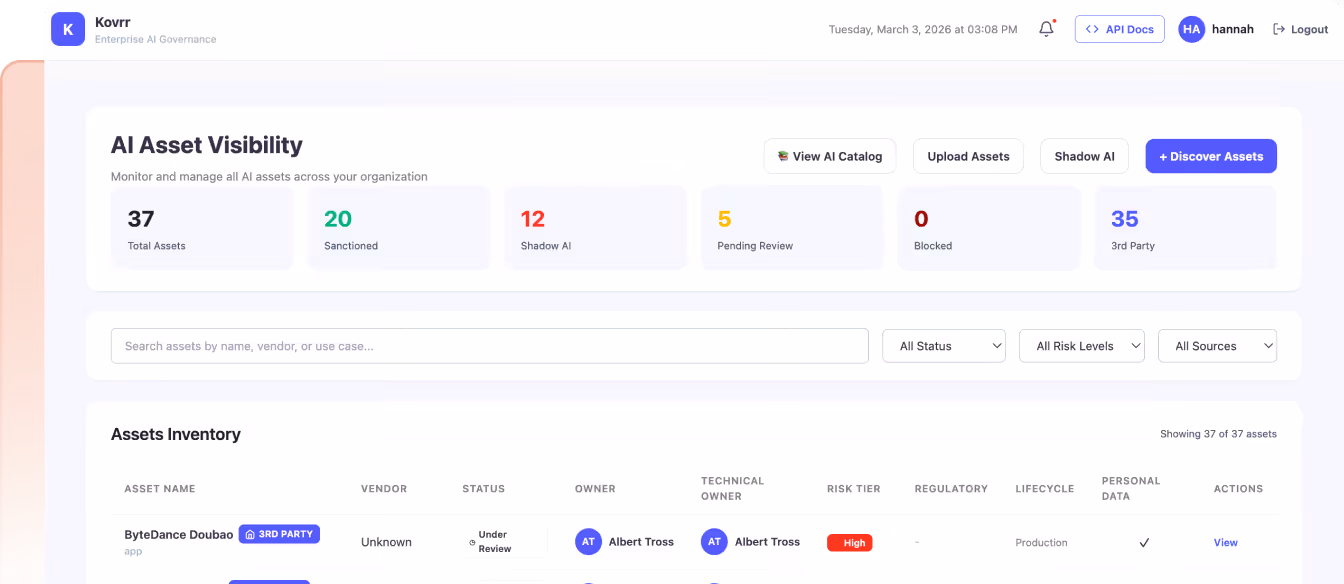This screenshot has width=1344, height=584.
Task: Click the 3RD PARTY badge on ByteDance Doubao
Action: pyautogui.click(x=279, y=534)
